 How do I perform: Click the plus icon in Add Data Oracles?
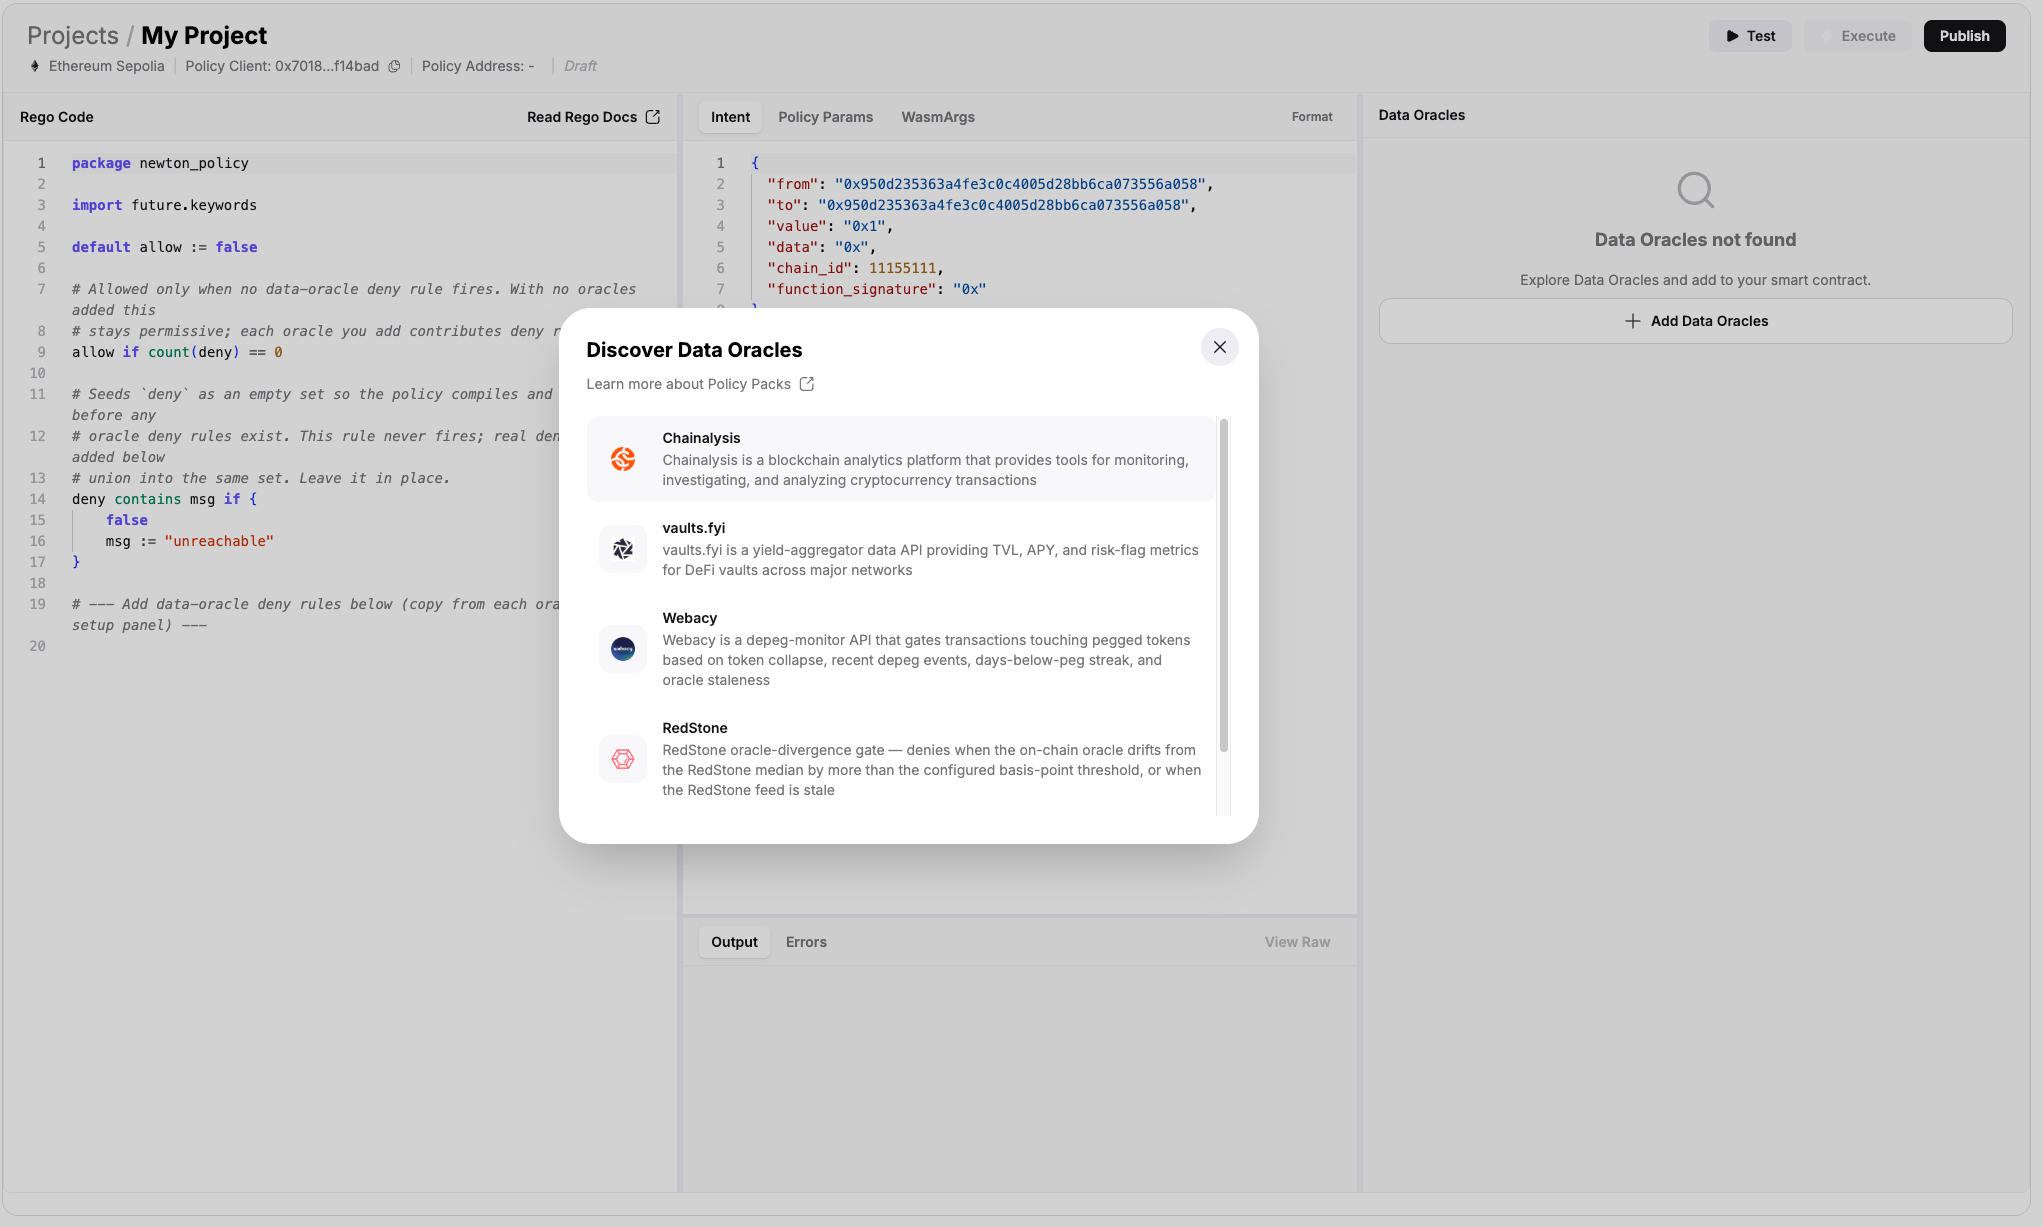tap(1632, 321)
